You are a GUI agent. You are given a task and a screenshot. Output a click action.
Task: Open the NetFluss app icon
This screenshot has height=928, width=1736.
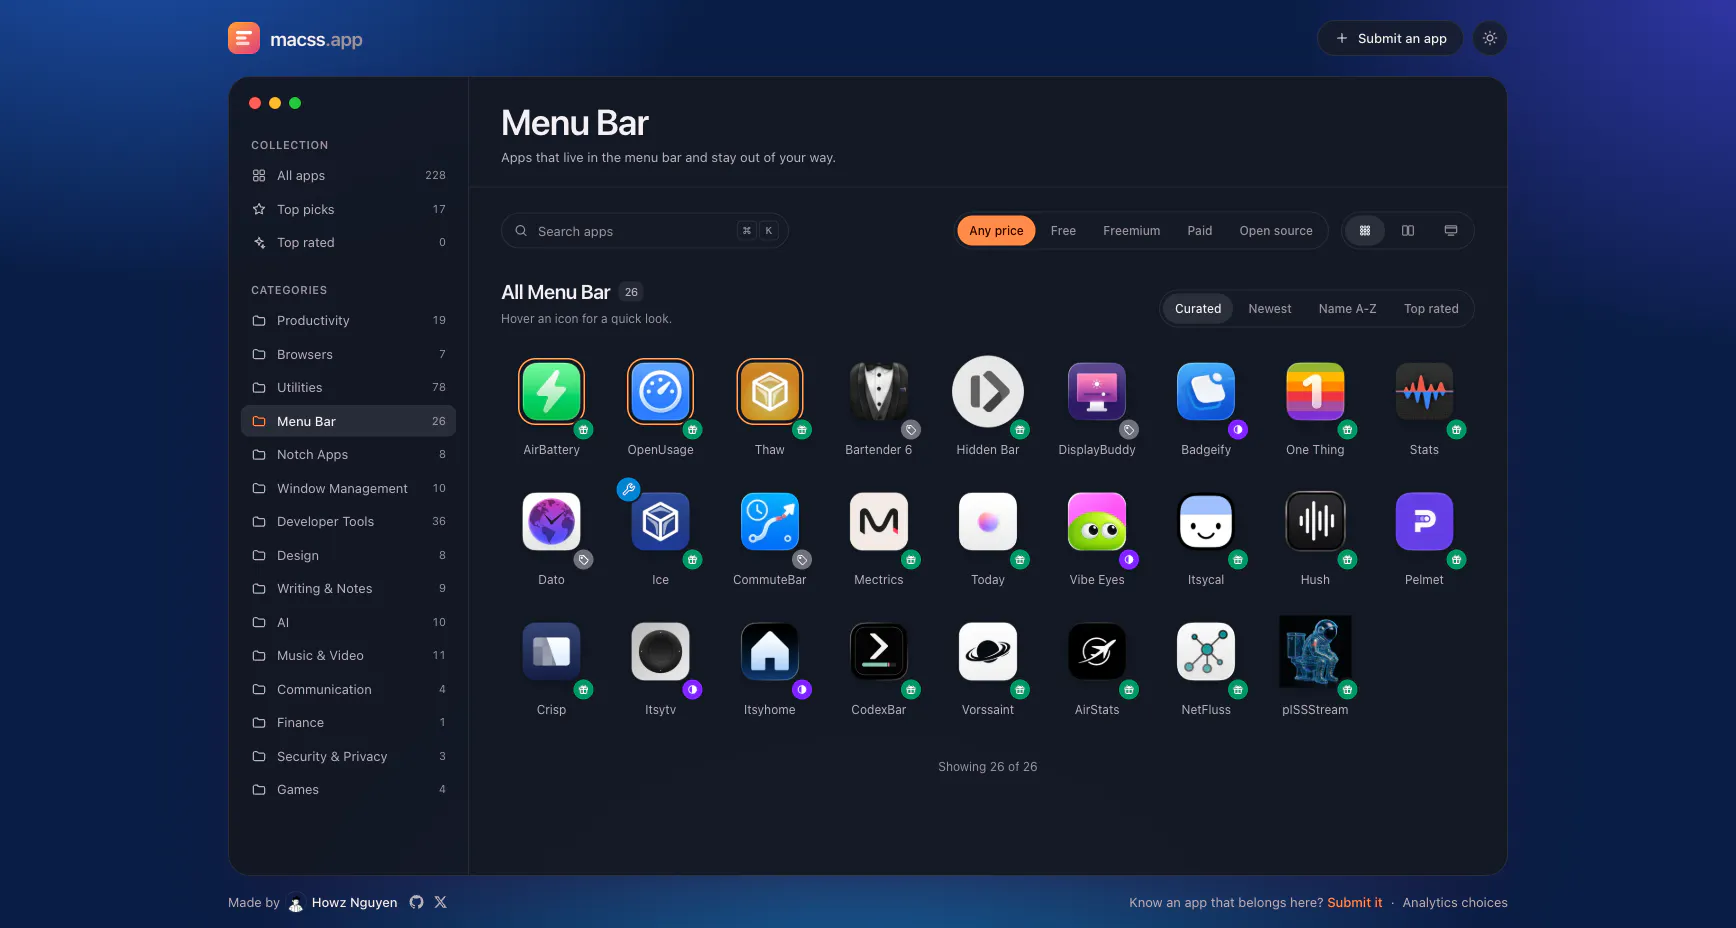[x=1206, y=651]
